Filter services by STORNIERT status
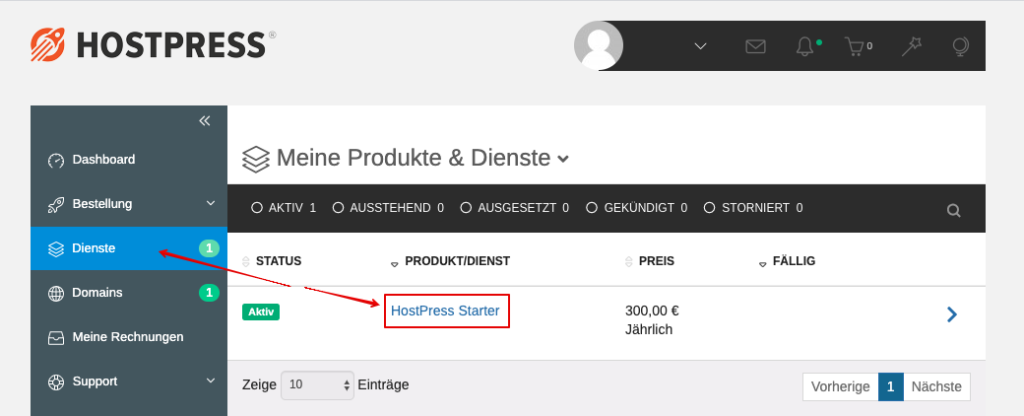This screenshot has height=416, width=1024. 753,208
